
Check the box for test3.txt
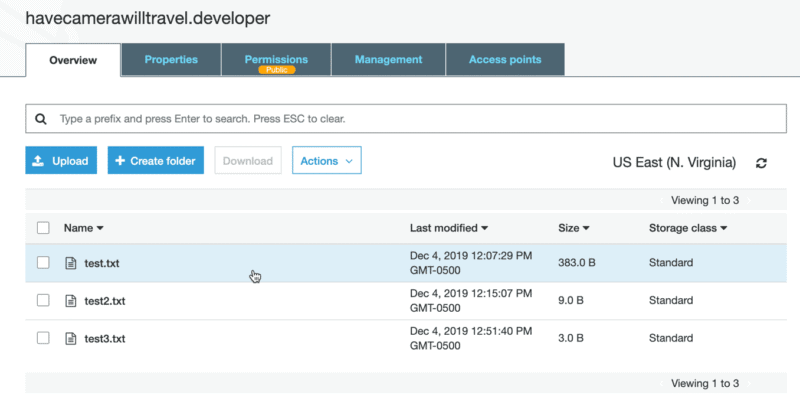(43, 338)
